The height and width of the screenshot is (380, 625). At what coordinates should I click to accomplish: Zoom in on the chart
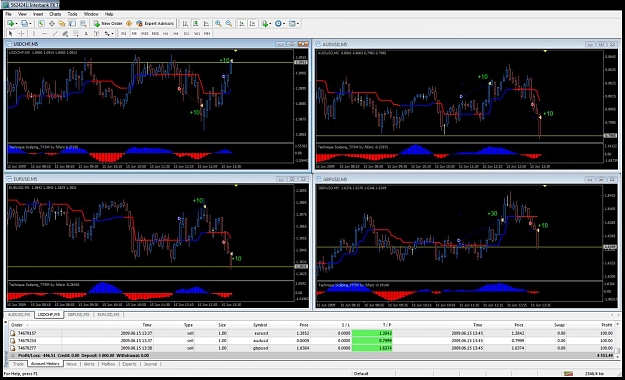click(x=218, y=24)
